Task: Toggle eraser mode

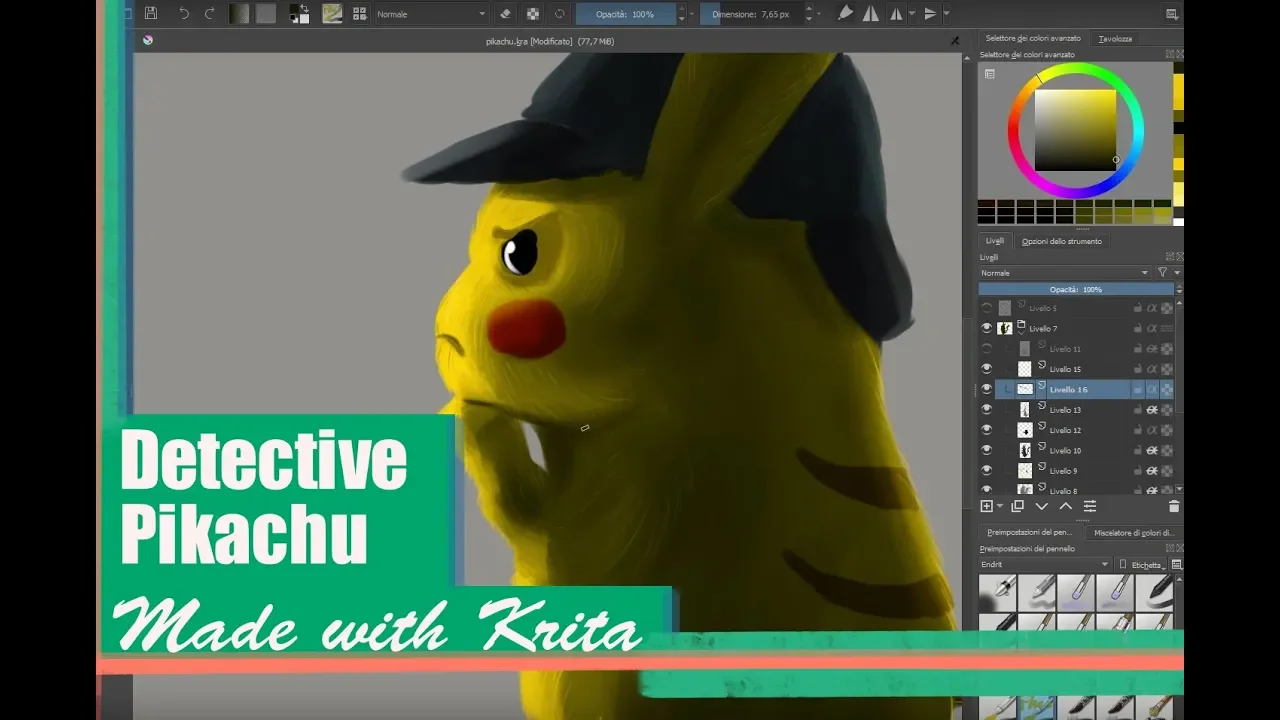Action: [x=505, y=13]
